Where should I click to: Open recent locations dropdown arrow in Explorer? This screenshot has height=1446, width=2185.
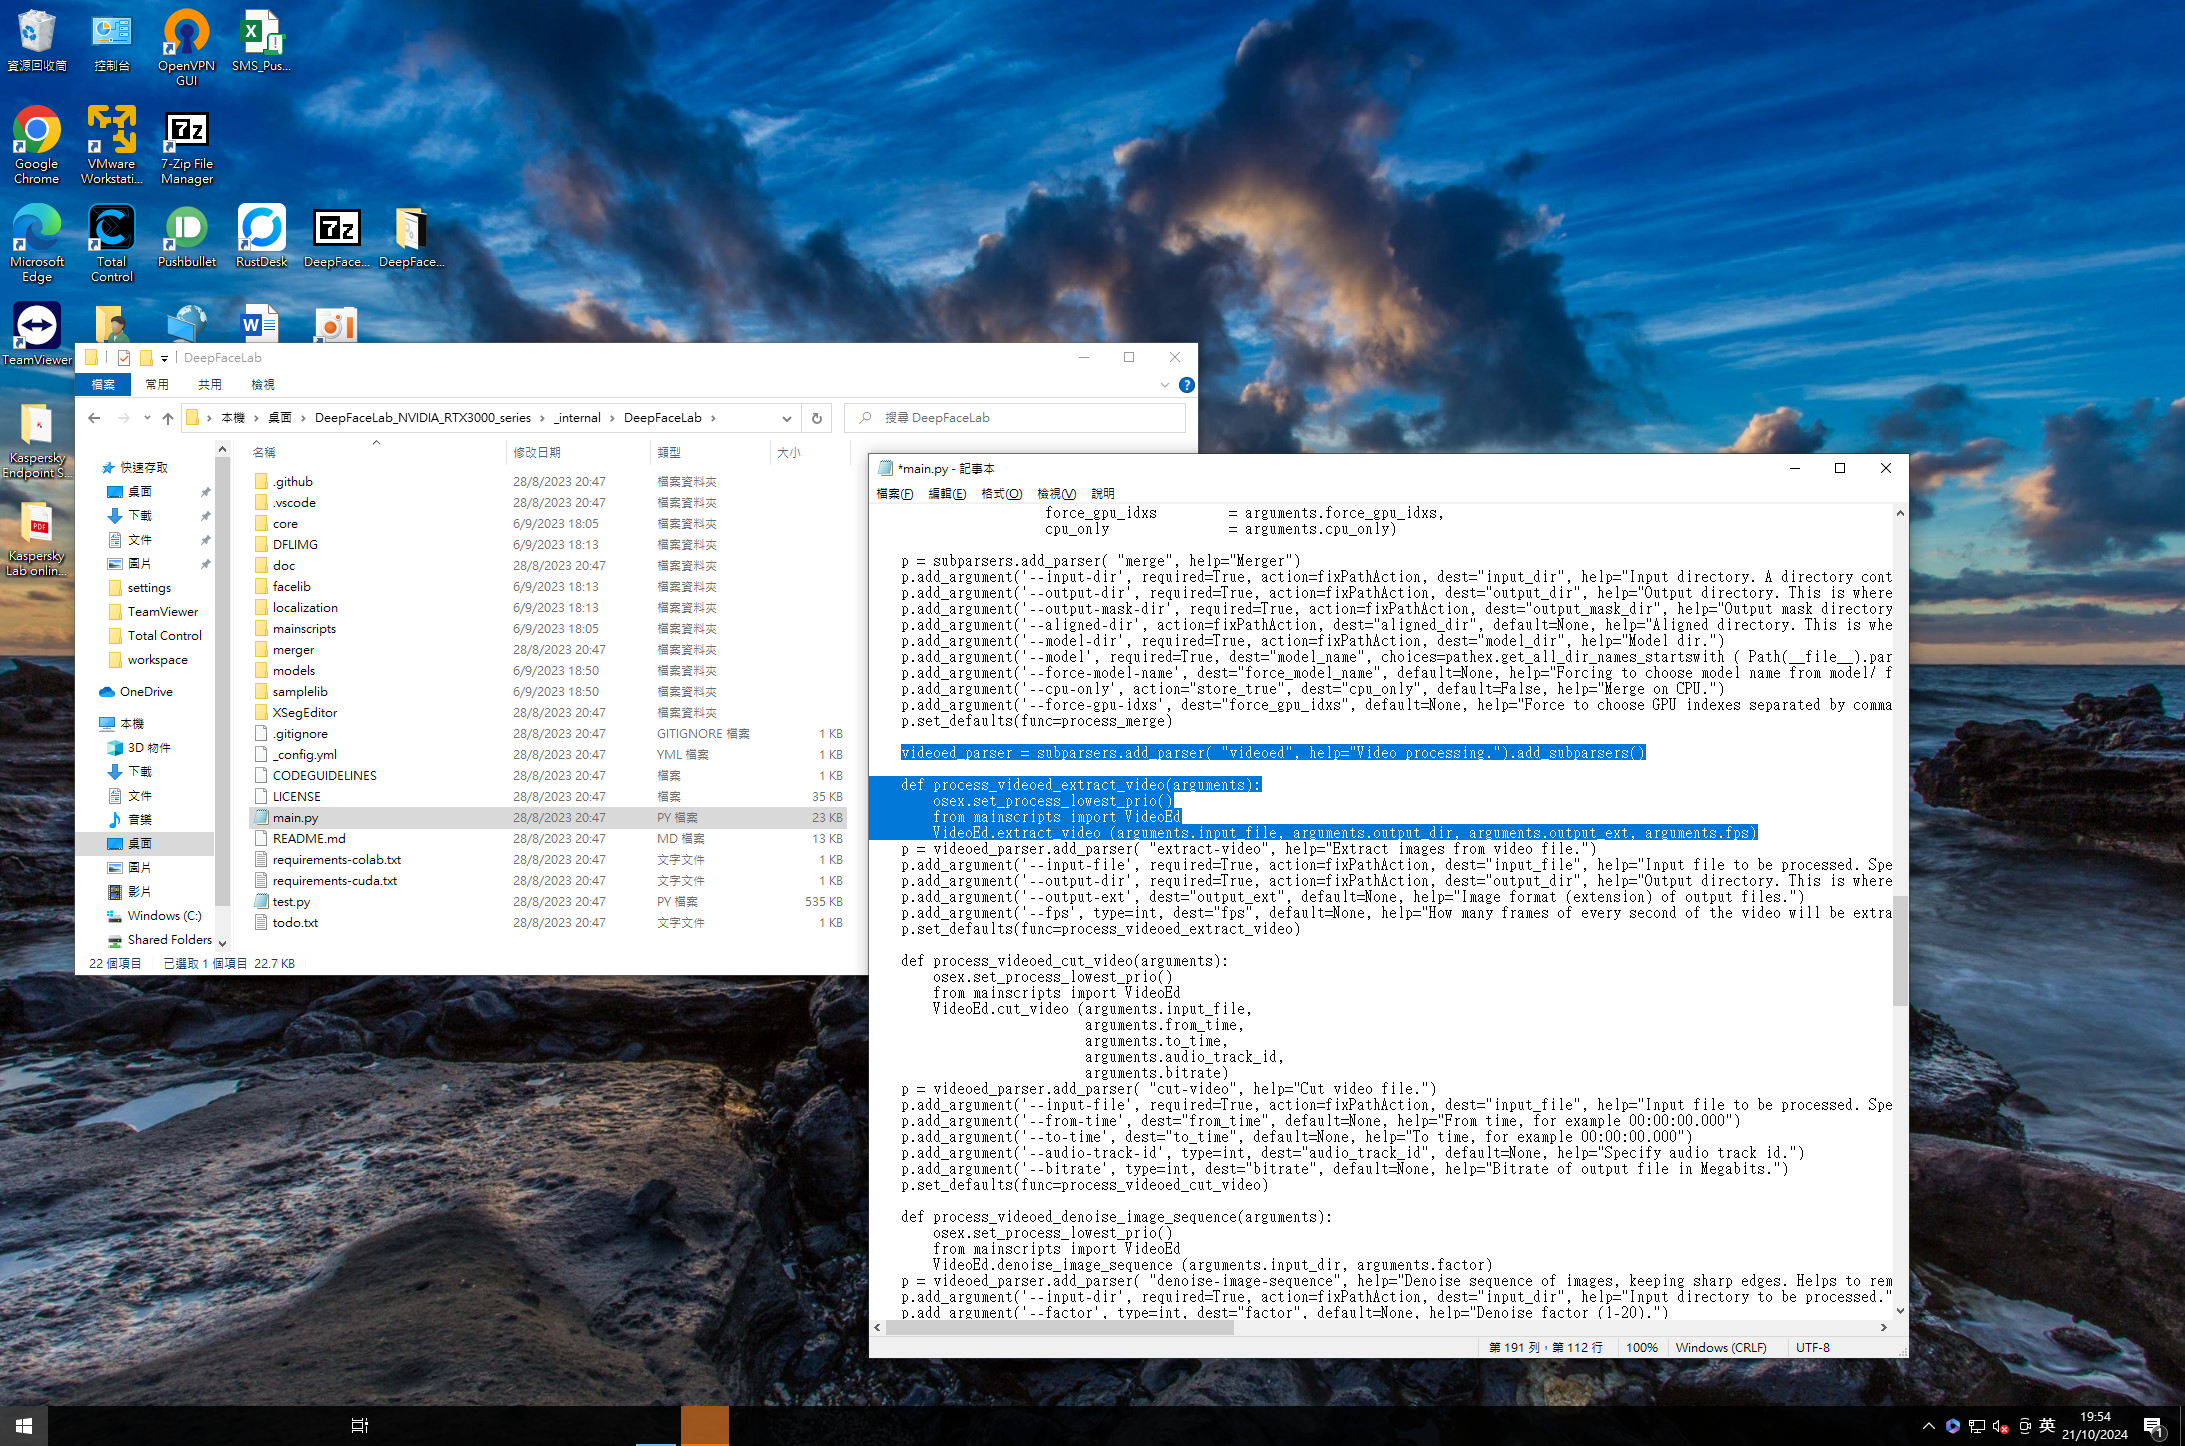pyautogui.click(x=147, y=418)
